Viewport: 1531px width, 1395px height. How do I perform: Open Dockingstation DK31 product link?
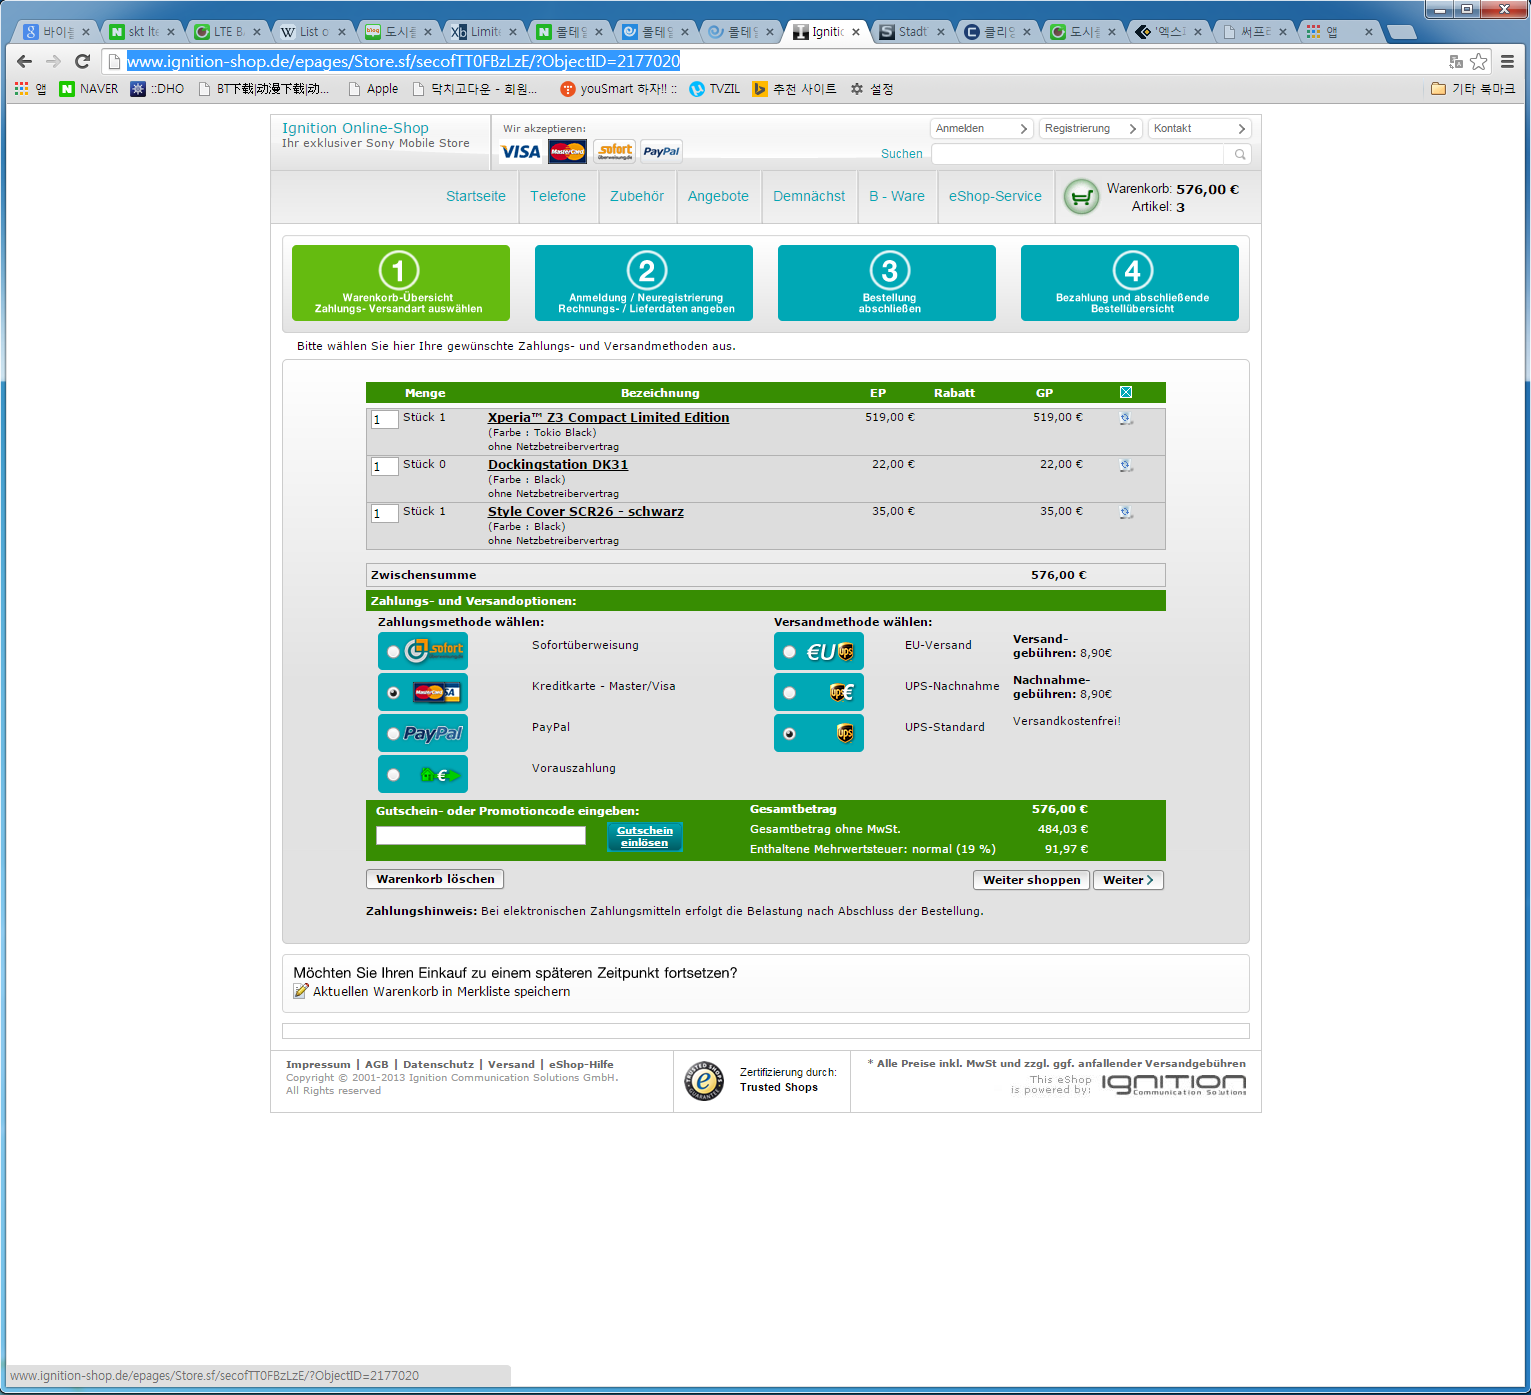558,465
